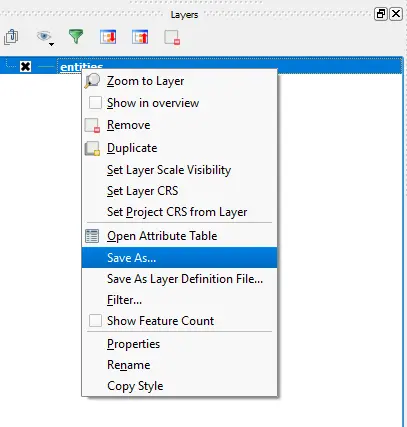Click the magnifier icon beside Zoom to Layer
The width and height of the screenshot is (407, 427).
pyautogui.click(x=92, y=81)
